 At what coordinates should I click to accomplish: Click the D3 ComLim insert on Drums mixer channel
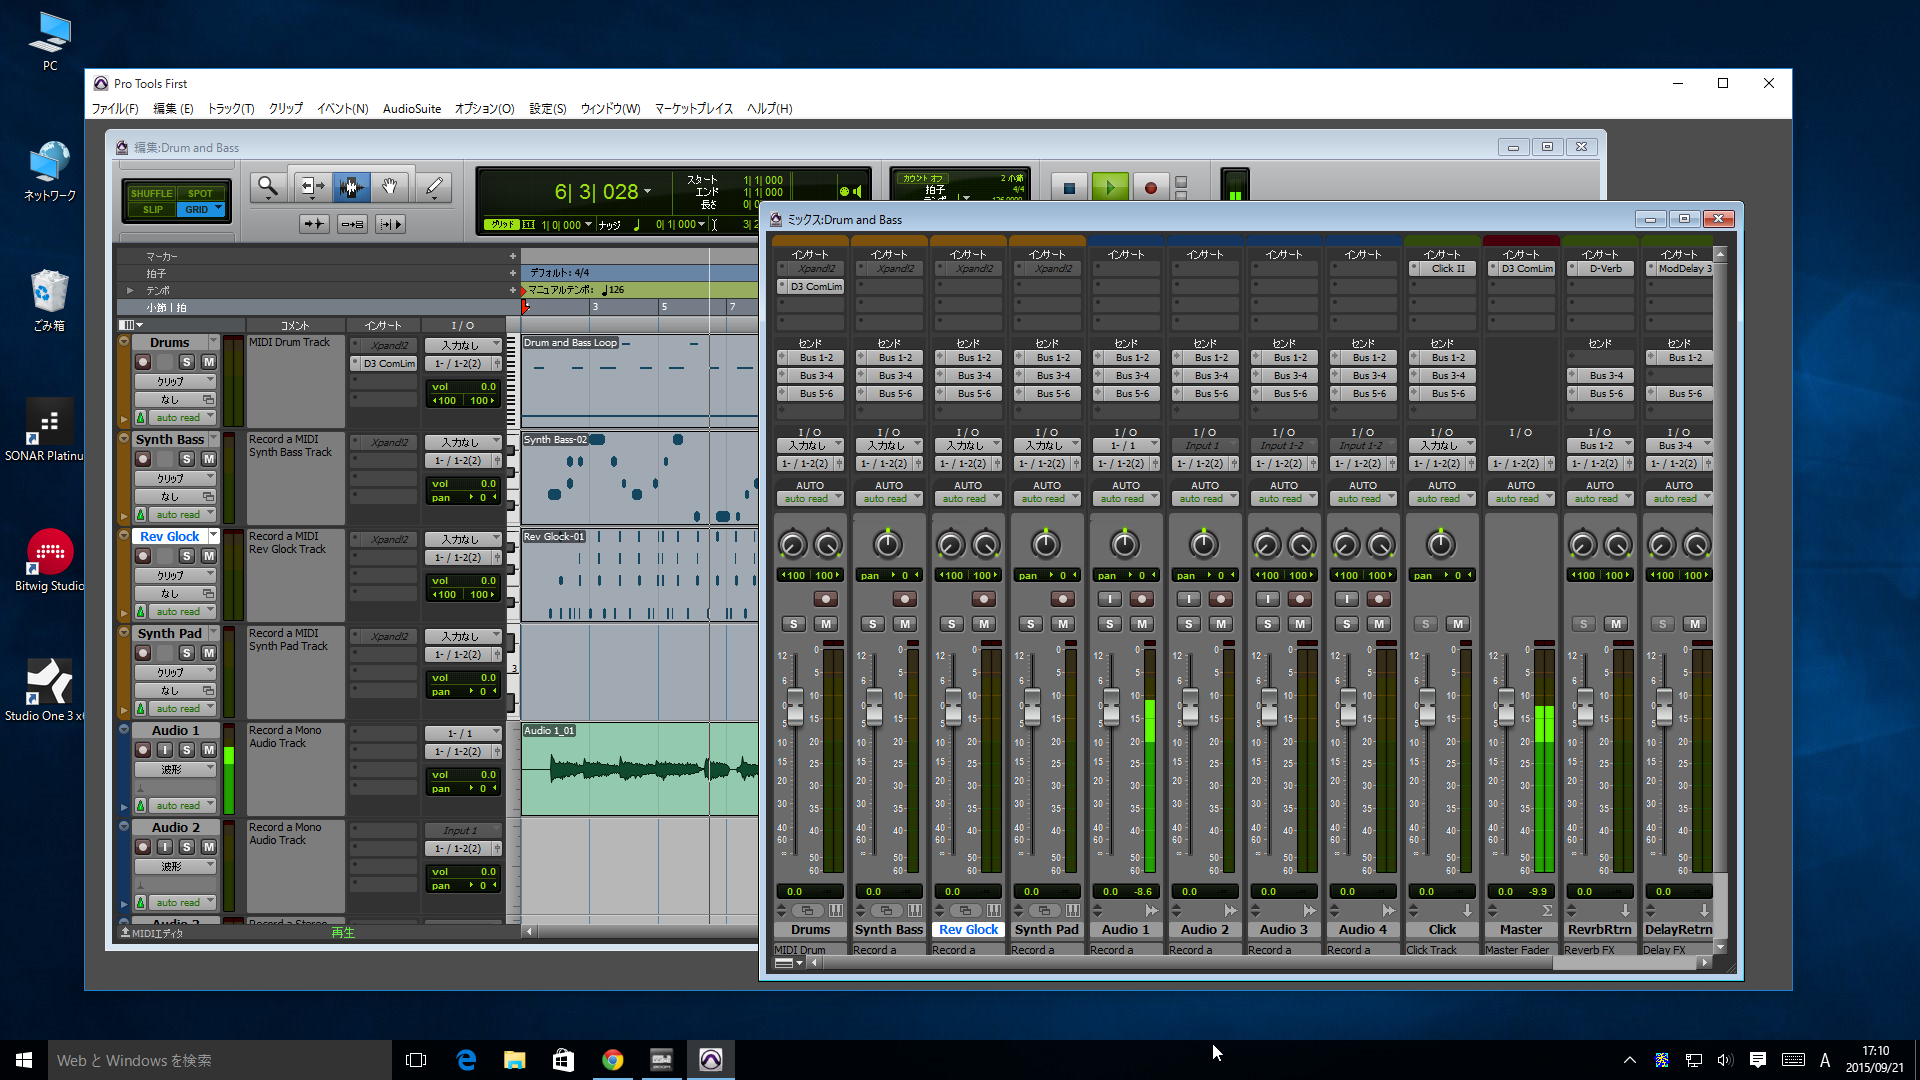(x=811, y=287)
